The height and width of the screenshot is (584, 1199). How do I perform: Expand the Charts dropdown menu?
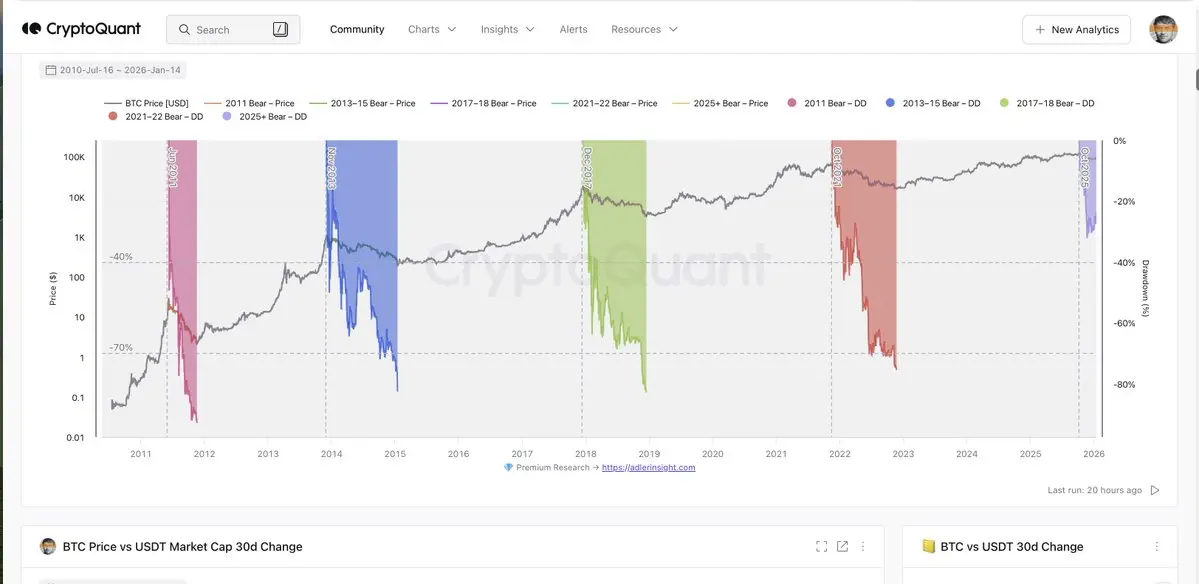(432, 29)
